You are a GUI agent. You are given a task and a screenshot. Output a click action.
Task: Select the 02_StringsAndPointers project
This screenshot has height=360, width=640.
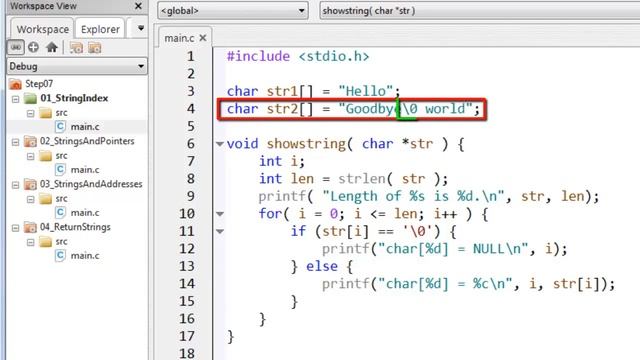tap(87, 141)
